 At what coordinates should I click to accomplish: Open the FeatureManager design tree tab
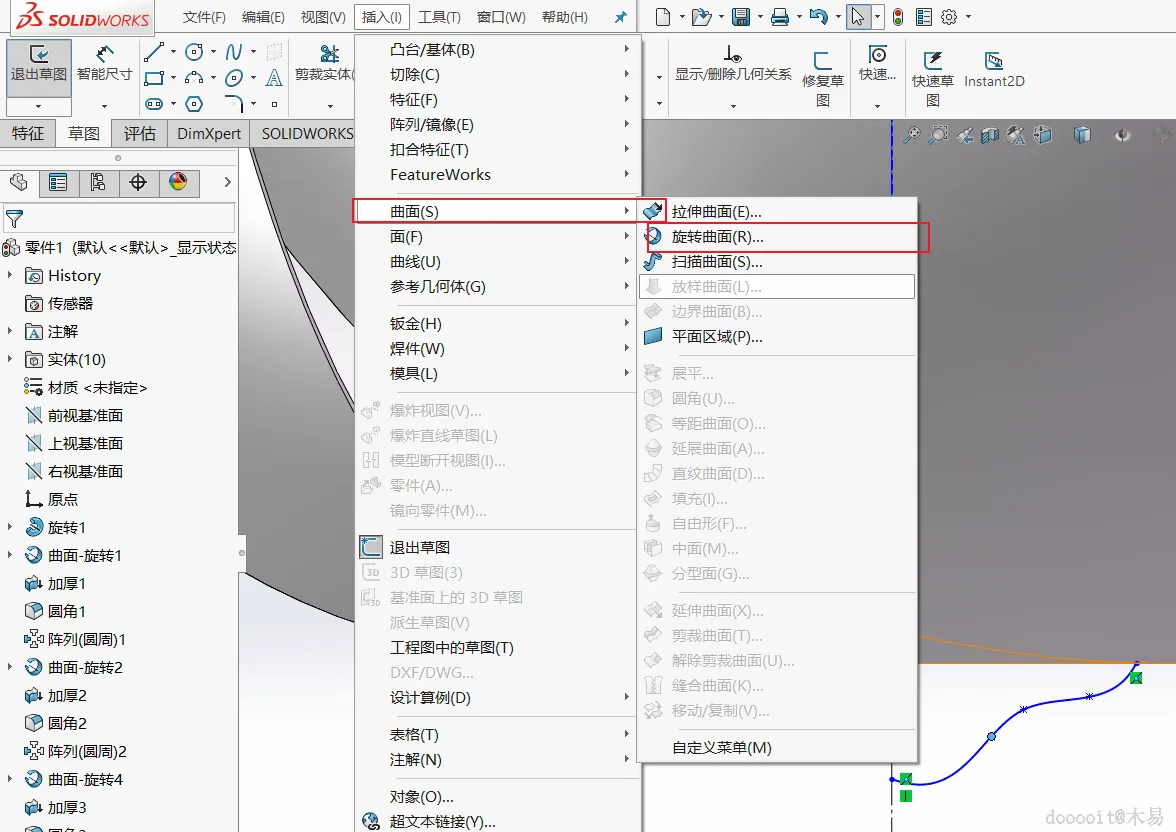point(19,182)
